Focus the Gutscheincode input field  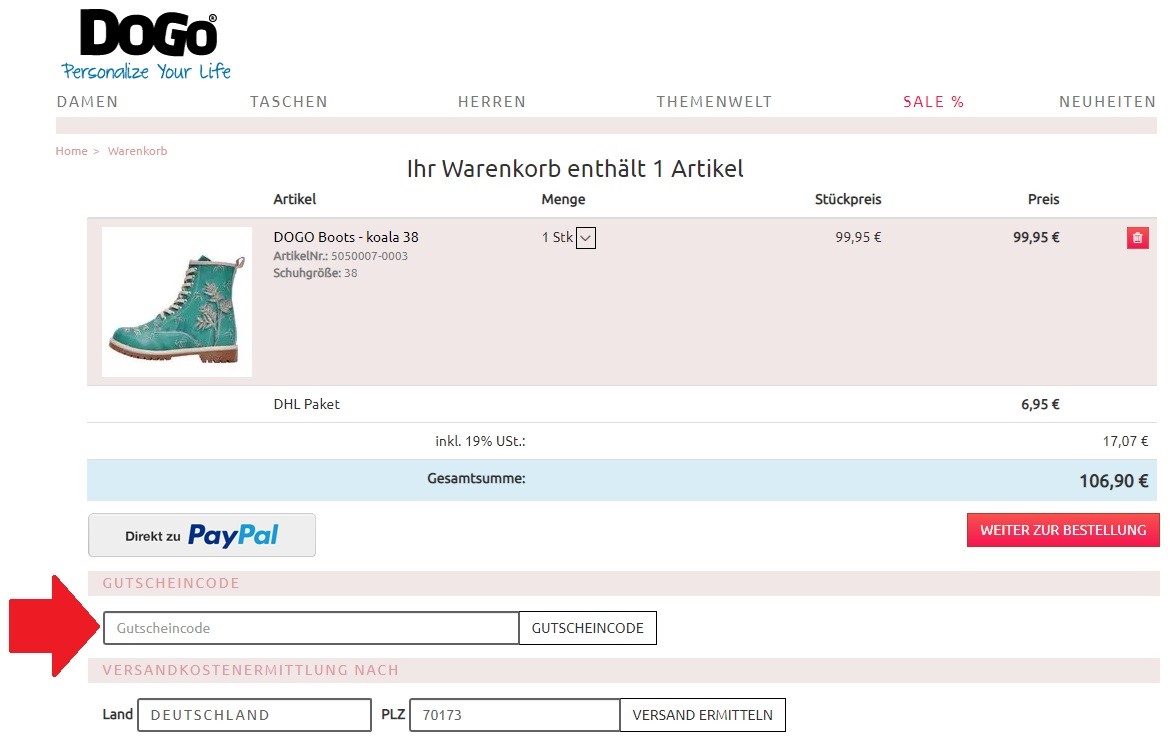(311, 628)
